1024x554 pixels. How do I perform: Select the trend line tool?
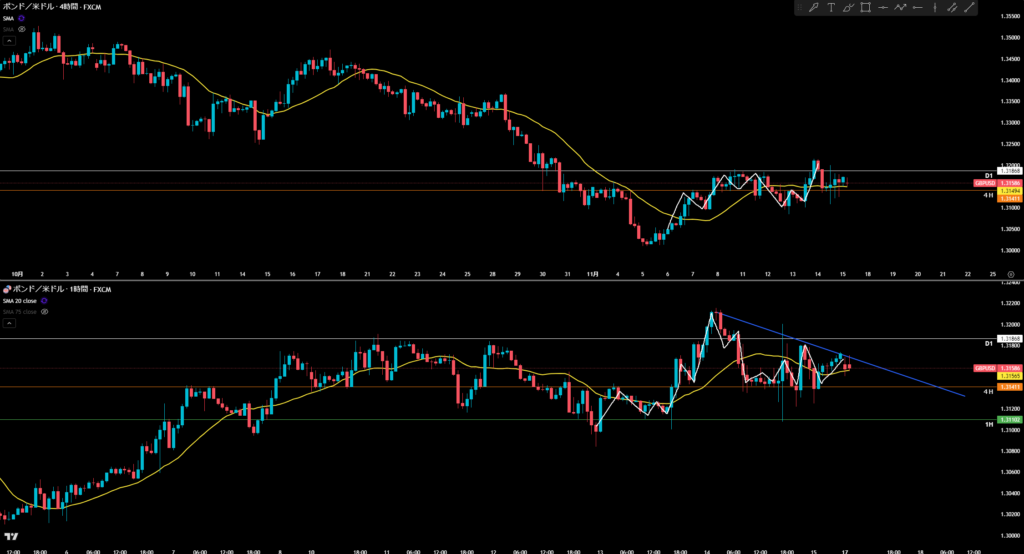click(969, 8)
